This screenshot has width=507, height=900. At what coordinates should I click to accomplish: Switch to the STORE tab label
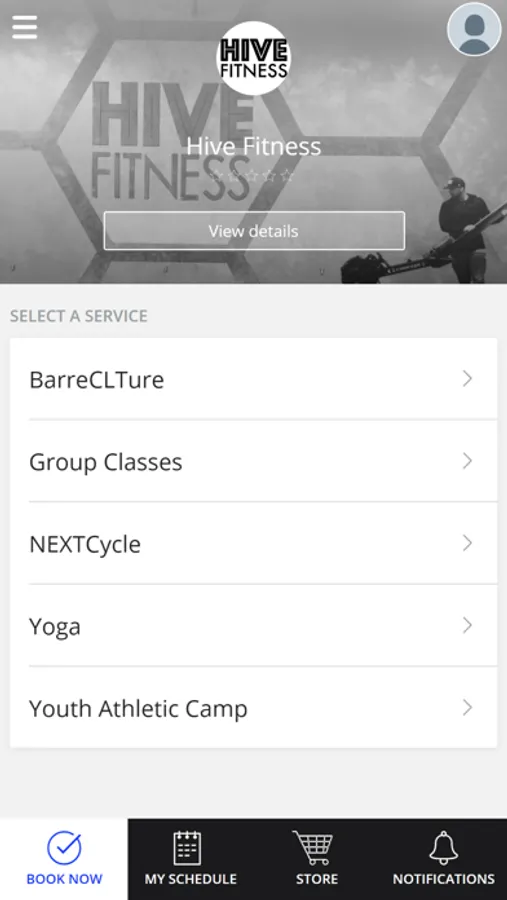coord(317,879)
